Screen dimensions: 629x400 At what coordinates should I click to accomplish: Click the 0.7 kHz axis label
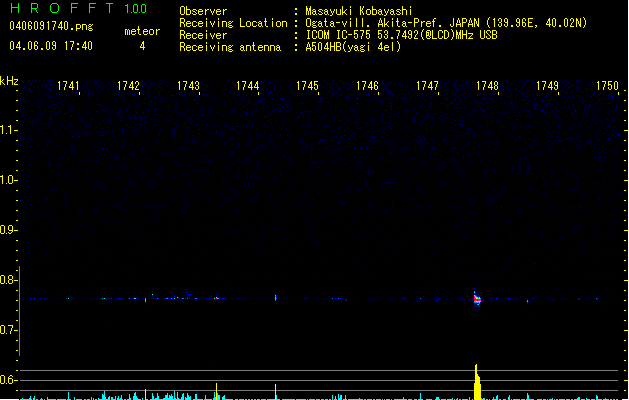[8, 330]
